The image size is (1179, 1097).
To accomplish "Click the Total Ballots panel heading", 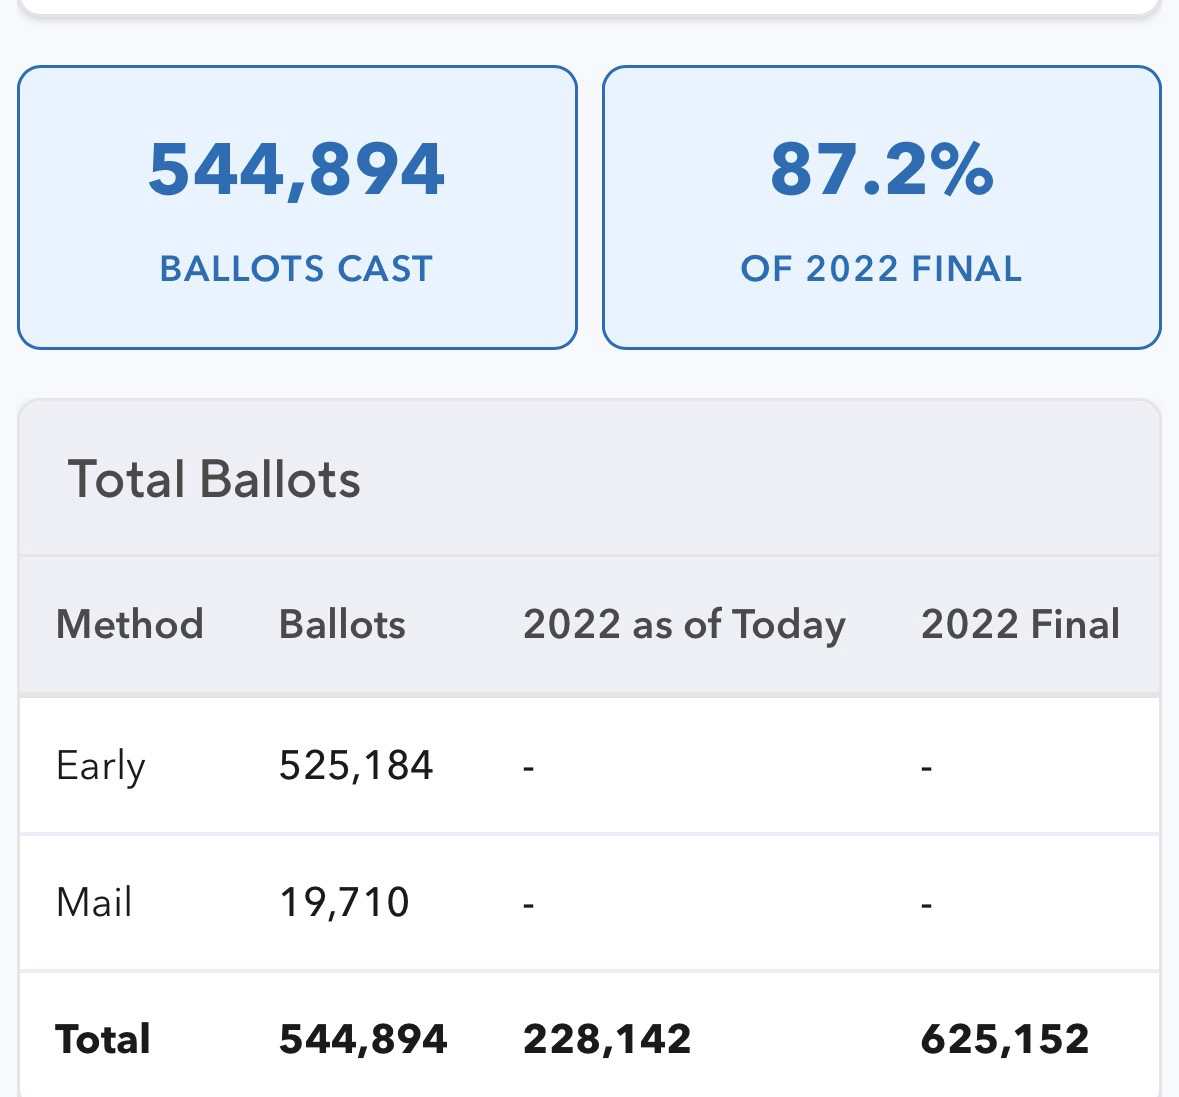I will (214, 479).
